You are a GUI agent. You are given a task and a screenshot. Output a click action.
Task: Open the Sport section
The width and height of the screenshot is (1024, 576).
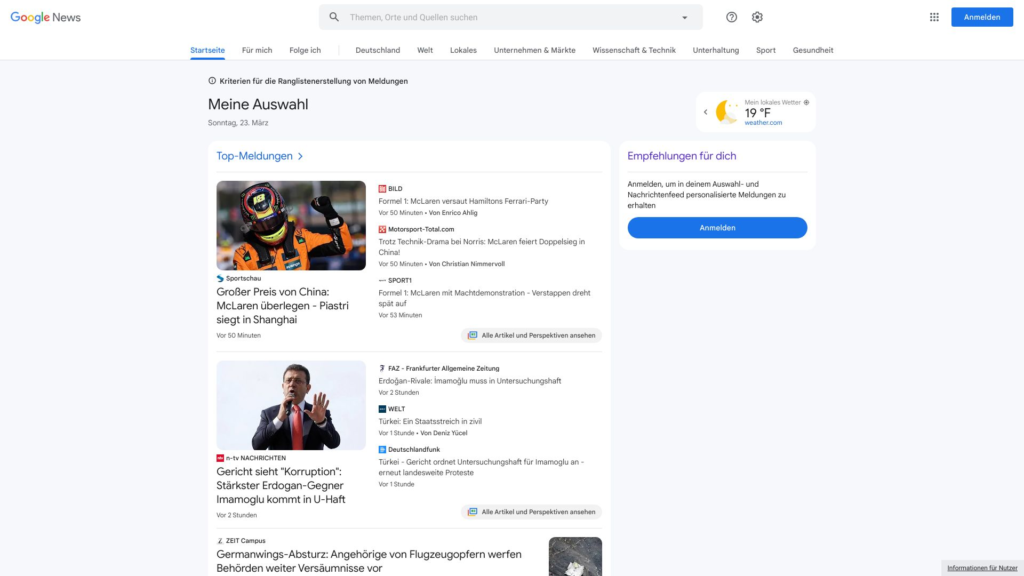pyautogui.click(x=765, y=50)
